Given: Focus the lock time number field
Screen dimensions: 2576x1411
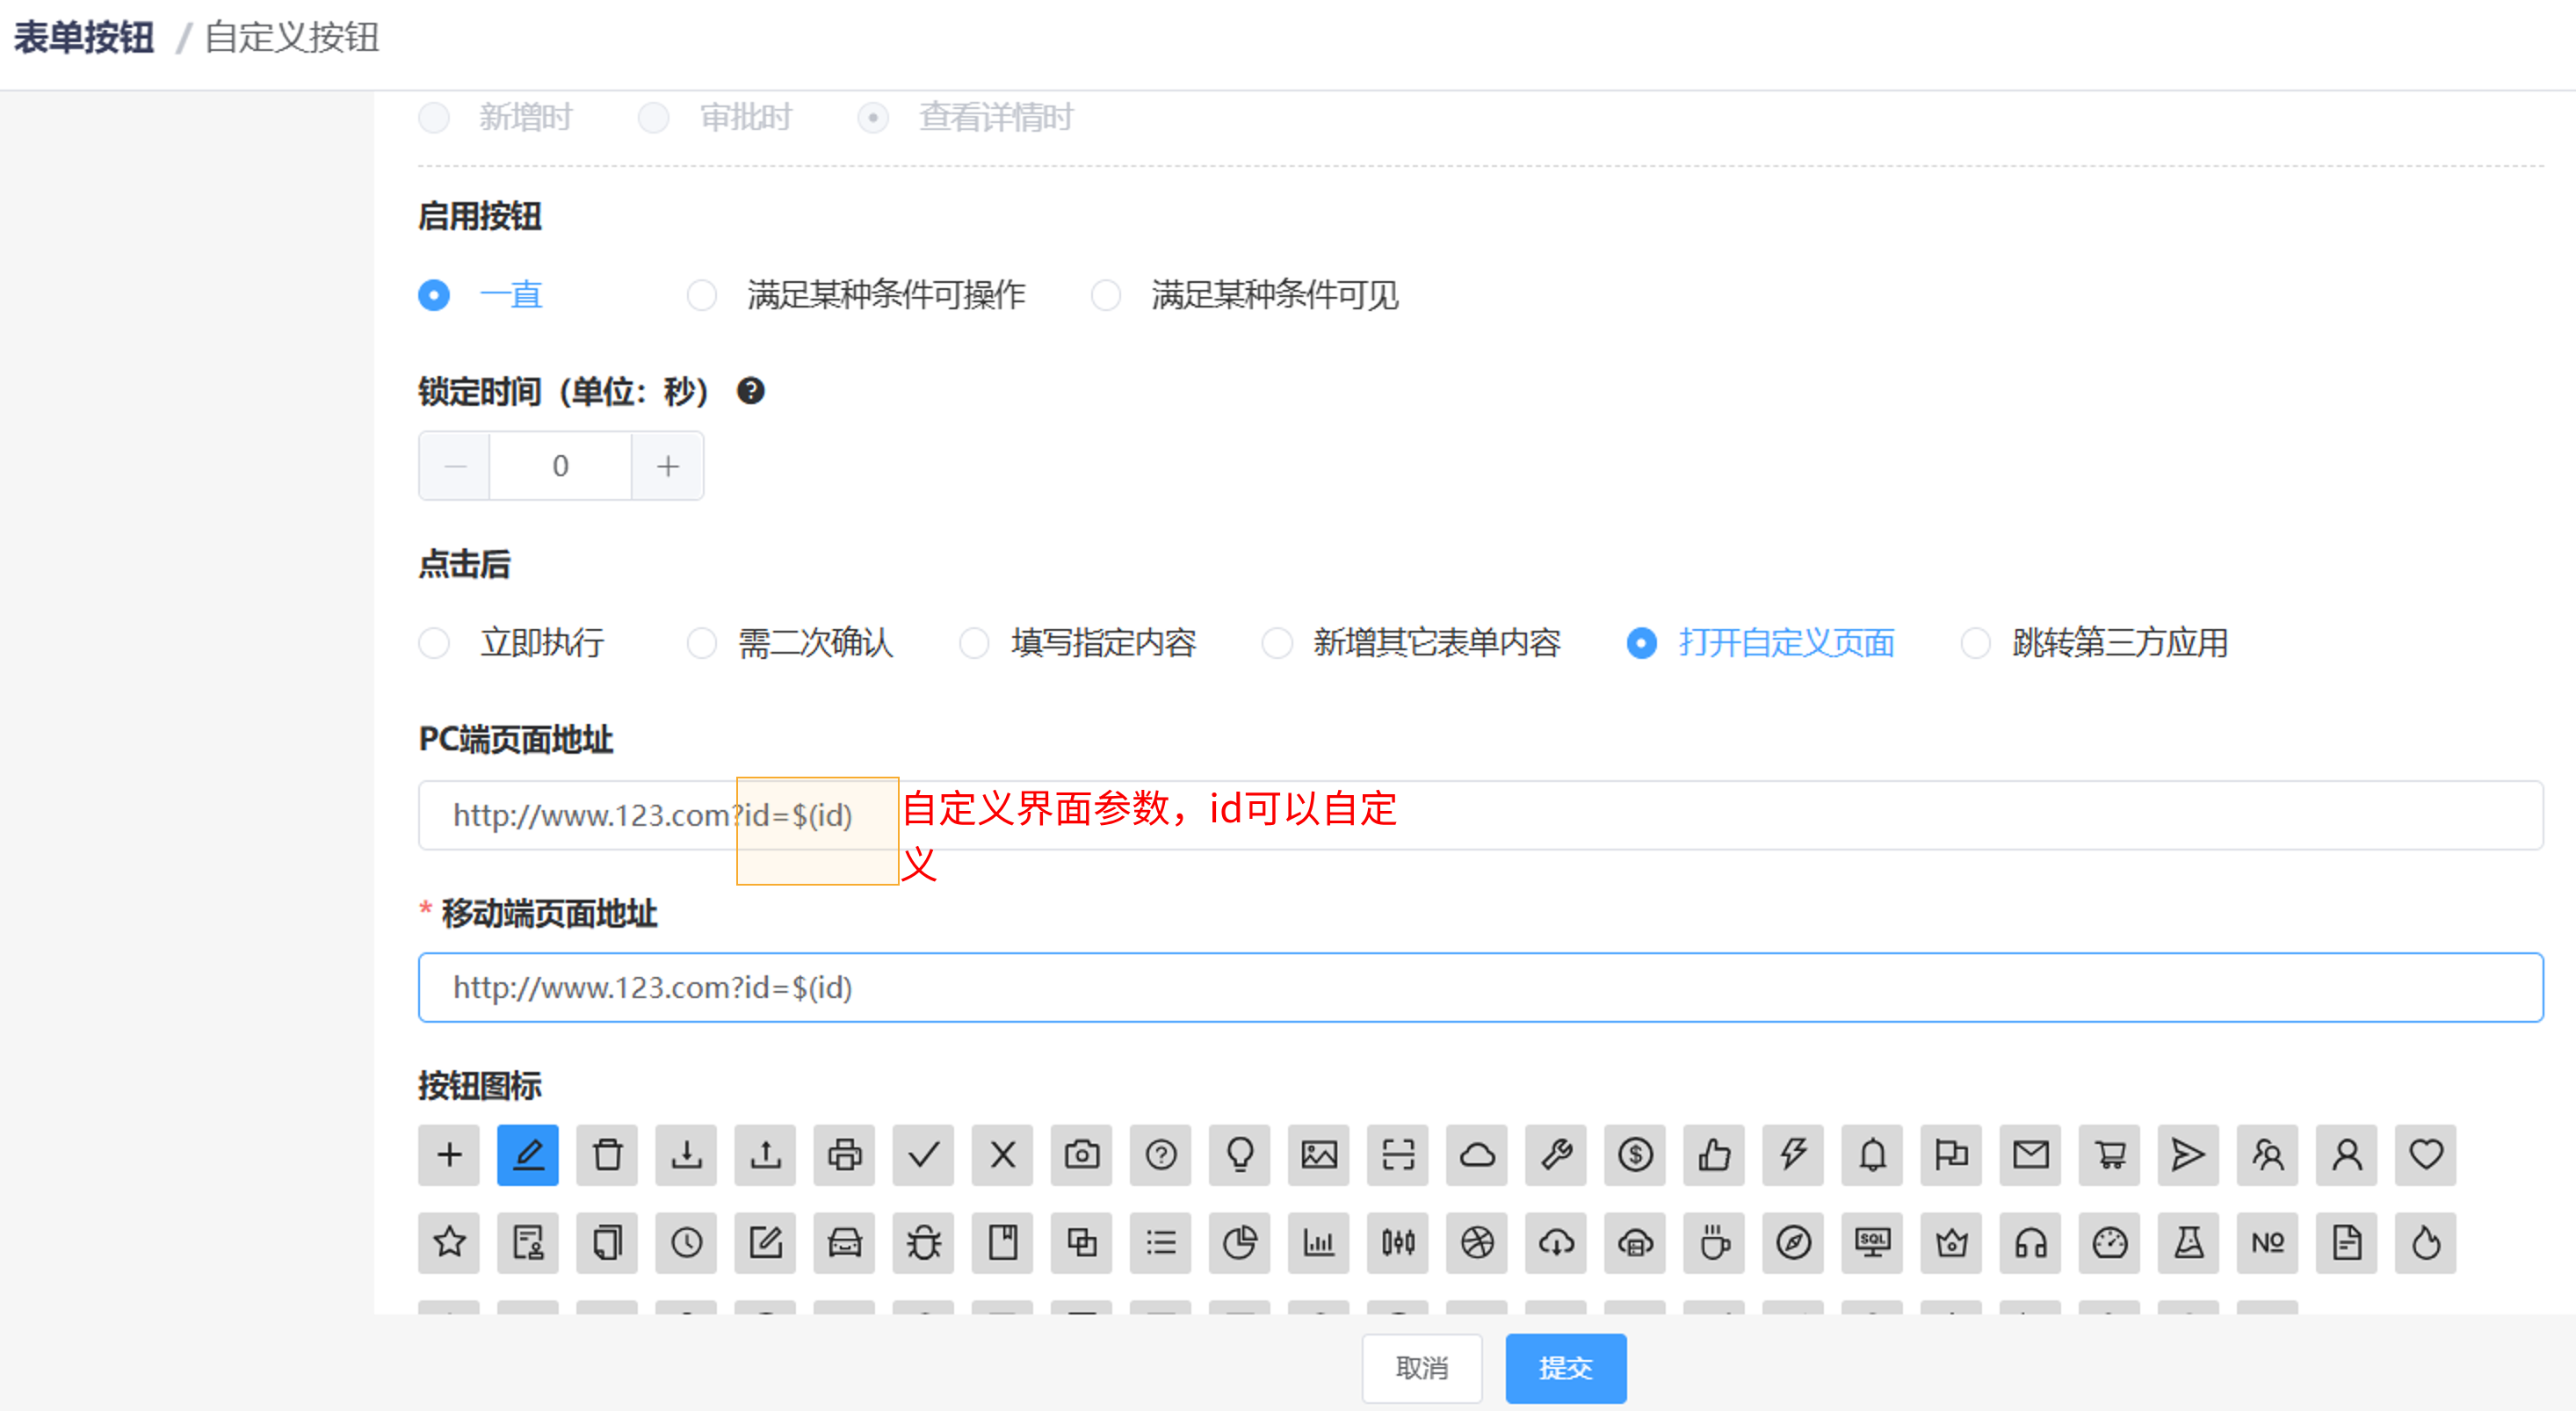Looking at the screenshot, I should click(560, 466).
